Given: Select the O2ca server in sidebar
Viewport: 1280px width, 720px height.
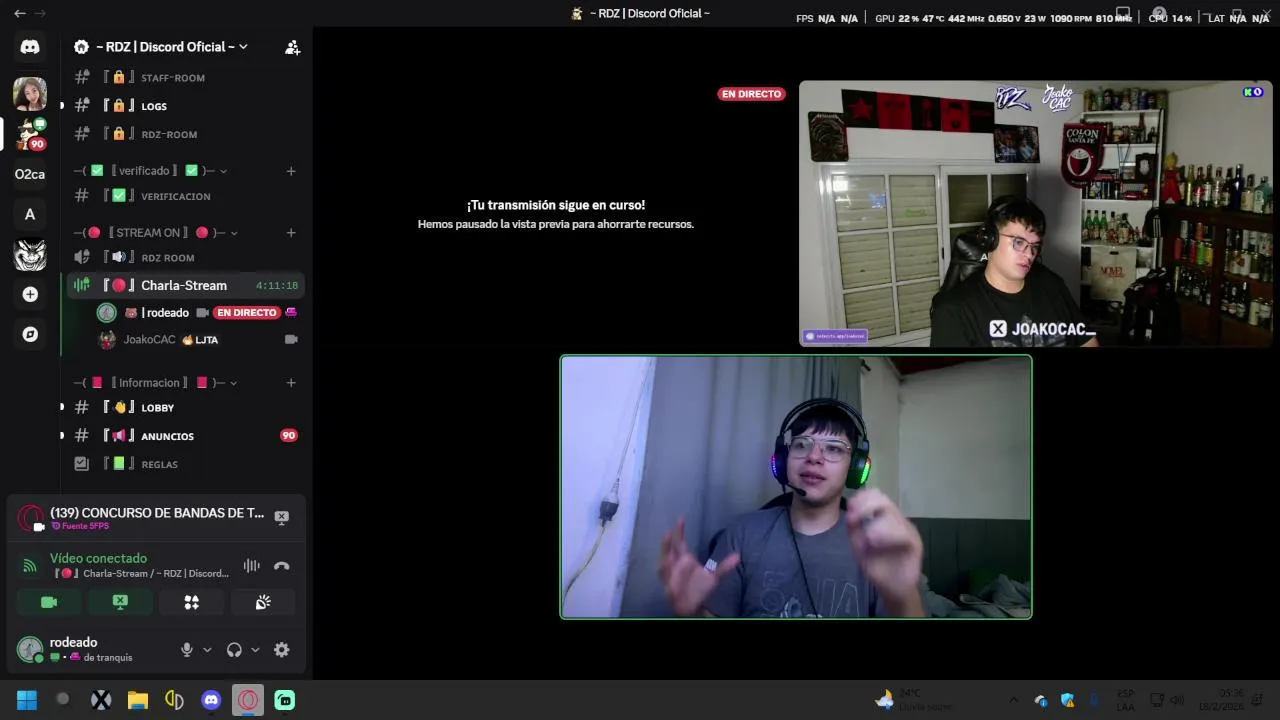Looking at the screenshot, I should click(x=30, y=174).
